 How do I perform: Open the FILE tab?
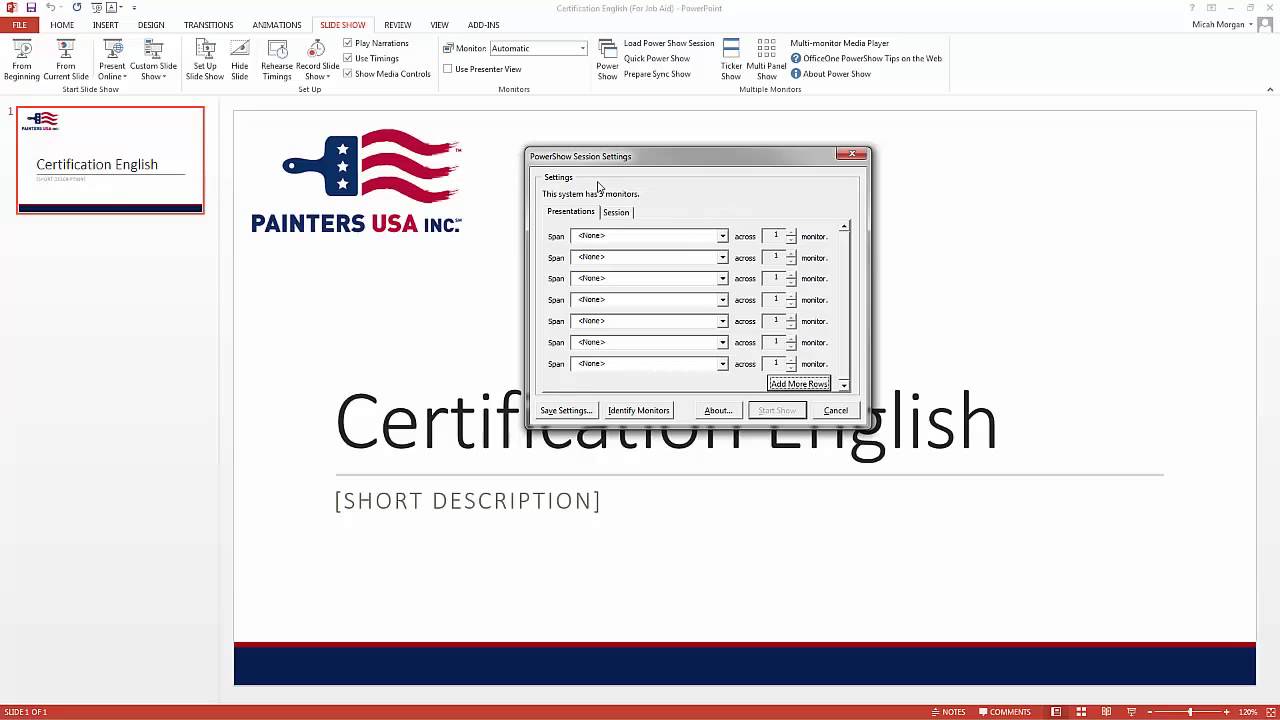click(19, 25)
